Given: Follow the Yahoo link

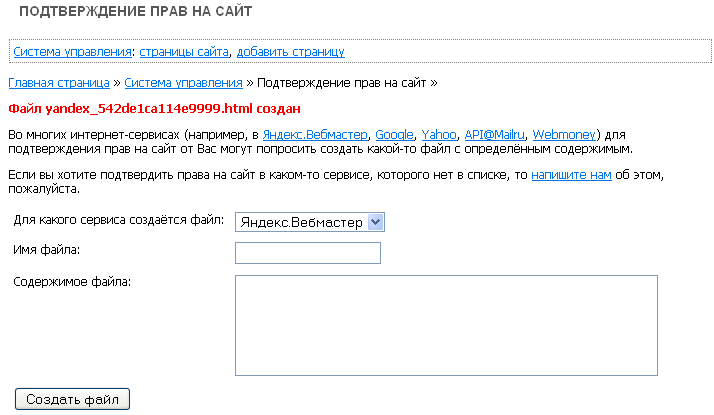Looking at the screenshot, I should [x=438, y=134].
